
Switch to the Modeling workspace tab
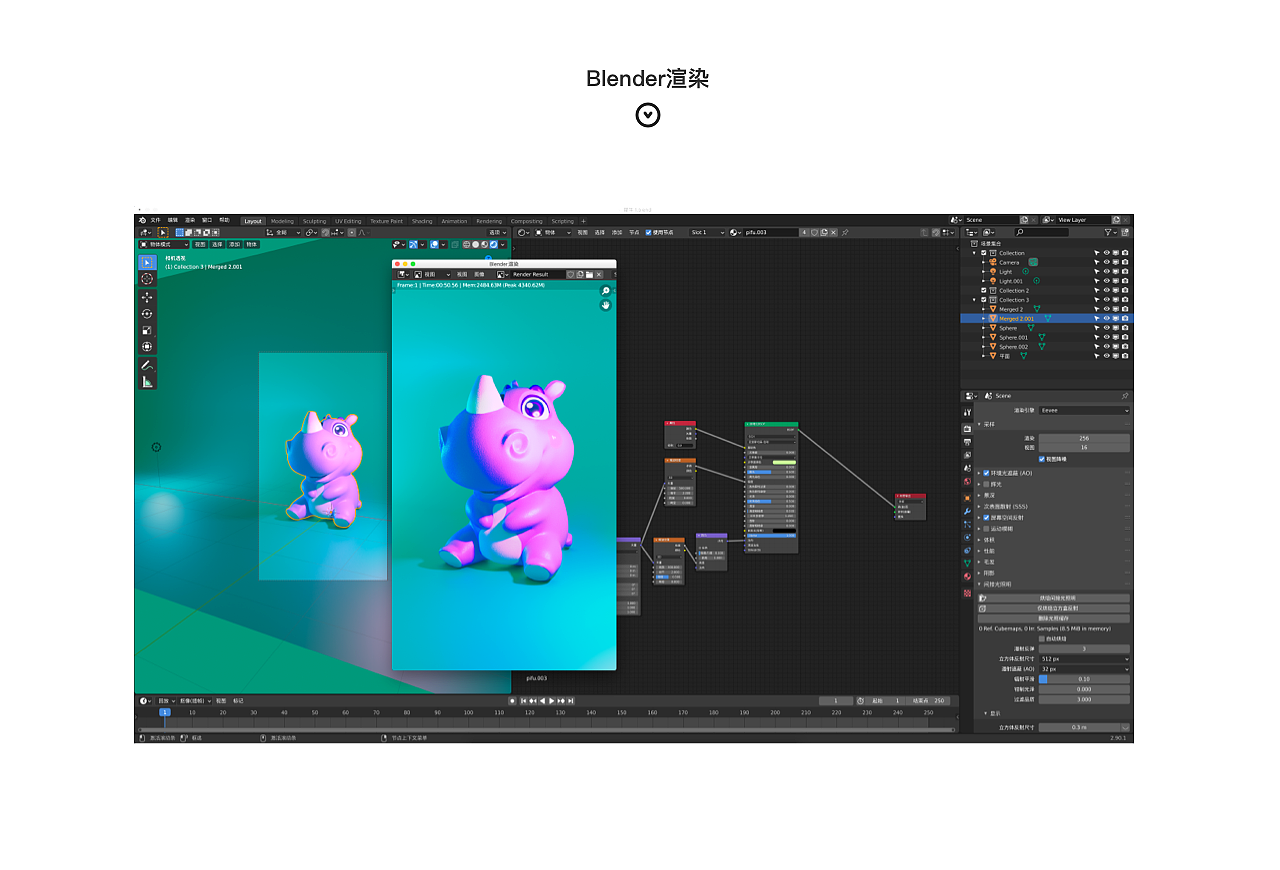point(283,221)
